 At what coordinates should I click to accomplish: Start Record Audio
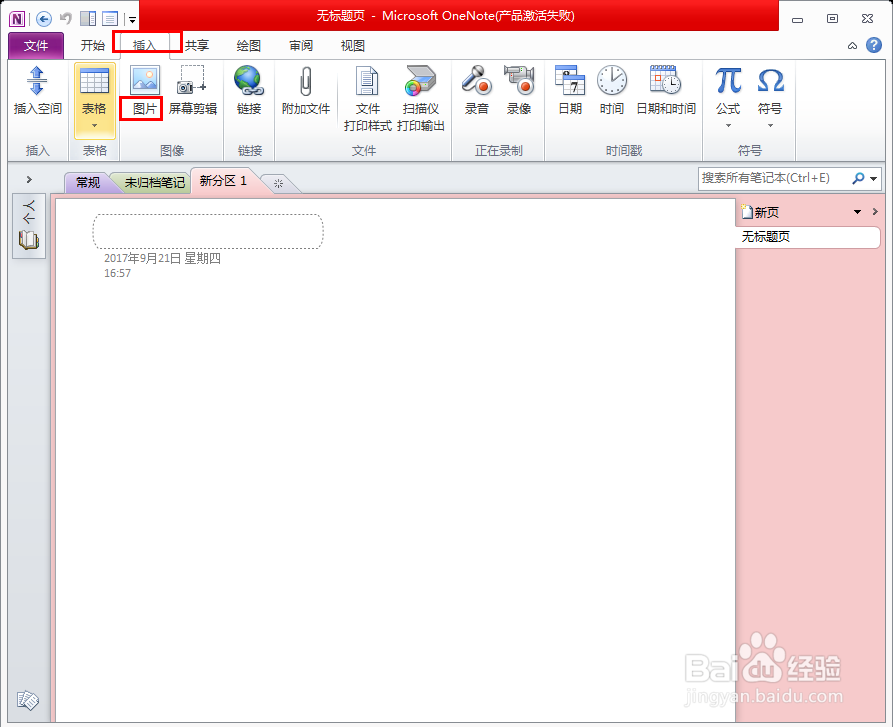476,91
